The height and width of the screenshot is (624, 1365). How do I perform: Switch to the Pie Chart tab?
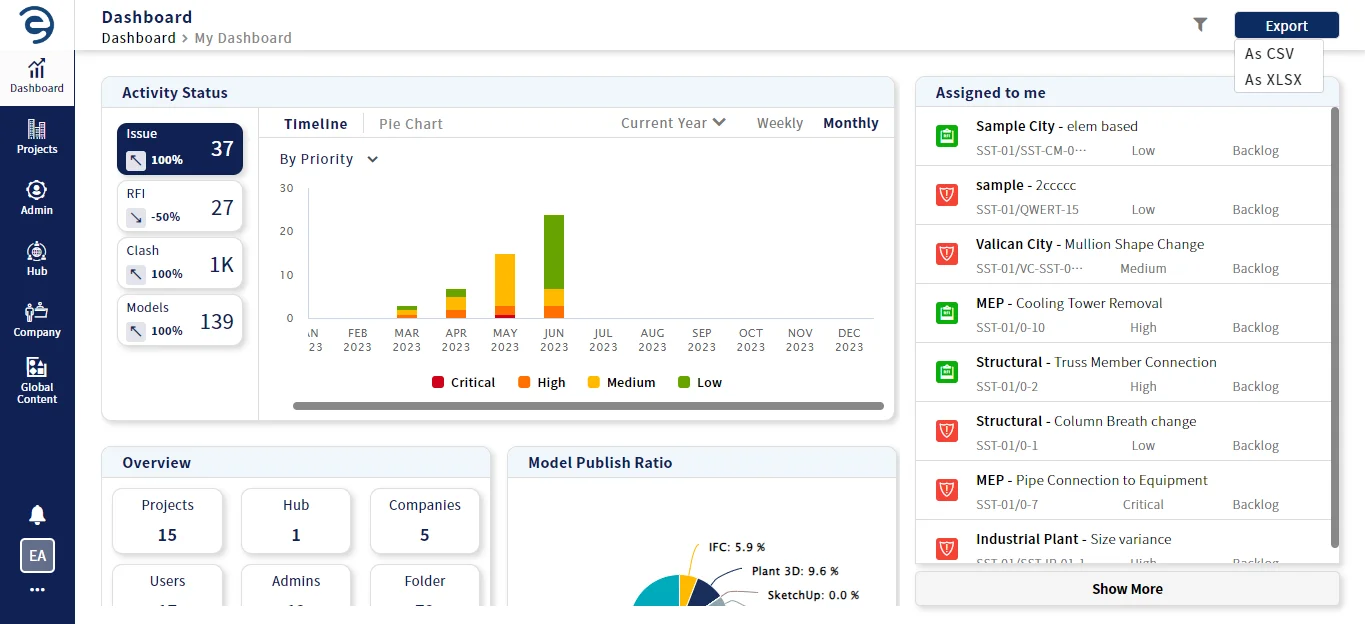coord(411,124)
